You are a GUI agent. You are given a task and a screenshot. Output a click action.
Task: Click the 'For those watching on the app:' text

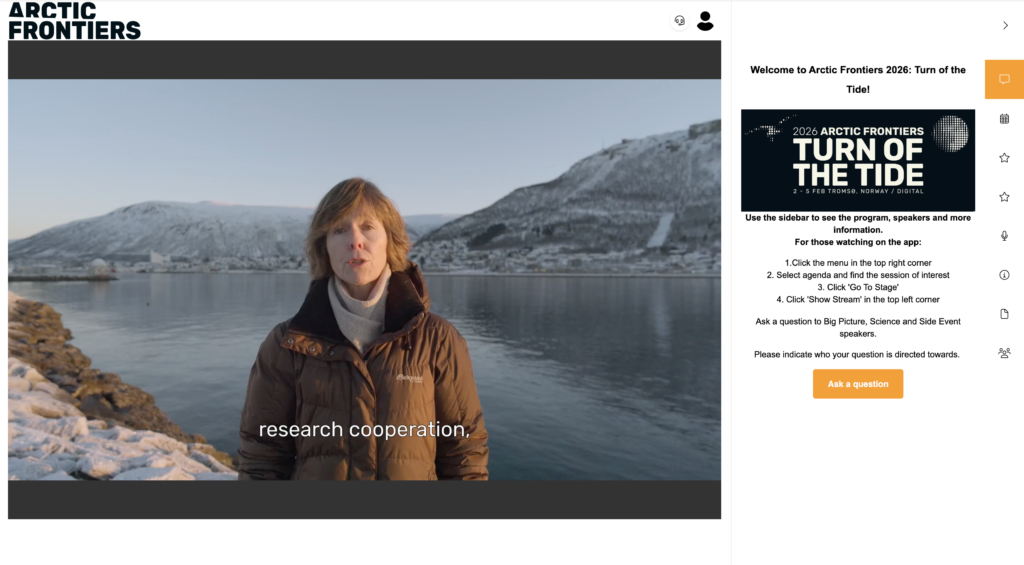tap(858, 242)
